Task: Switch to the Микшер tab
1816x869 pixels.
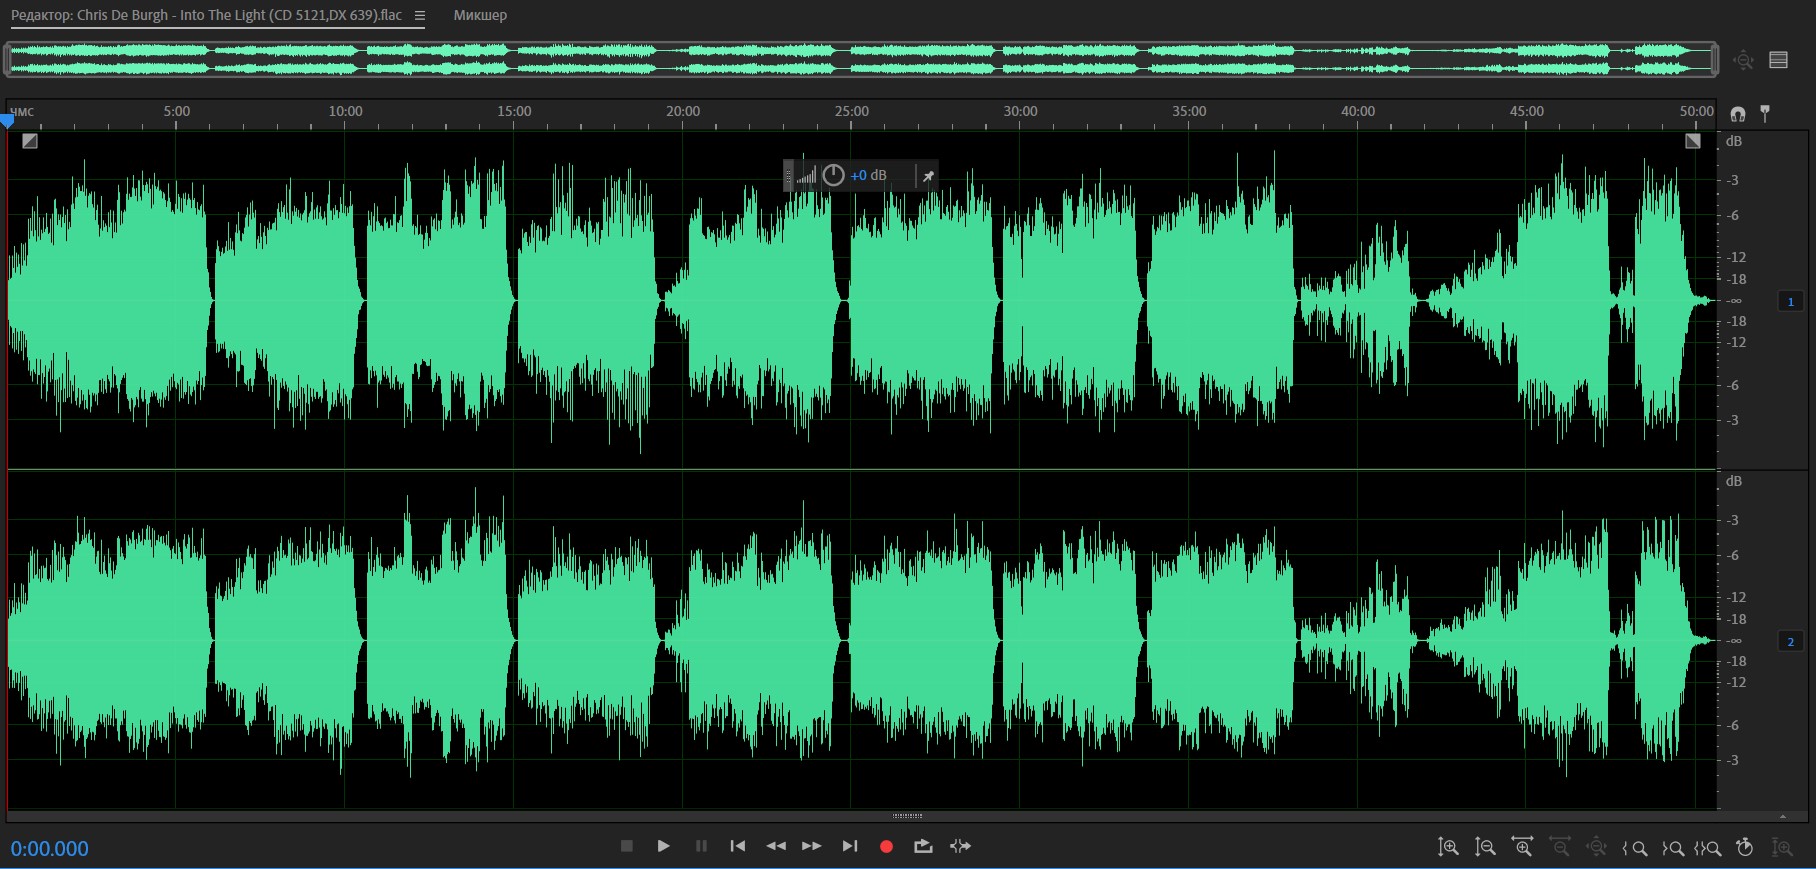Action: point(480,15)
